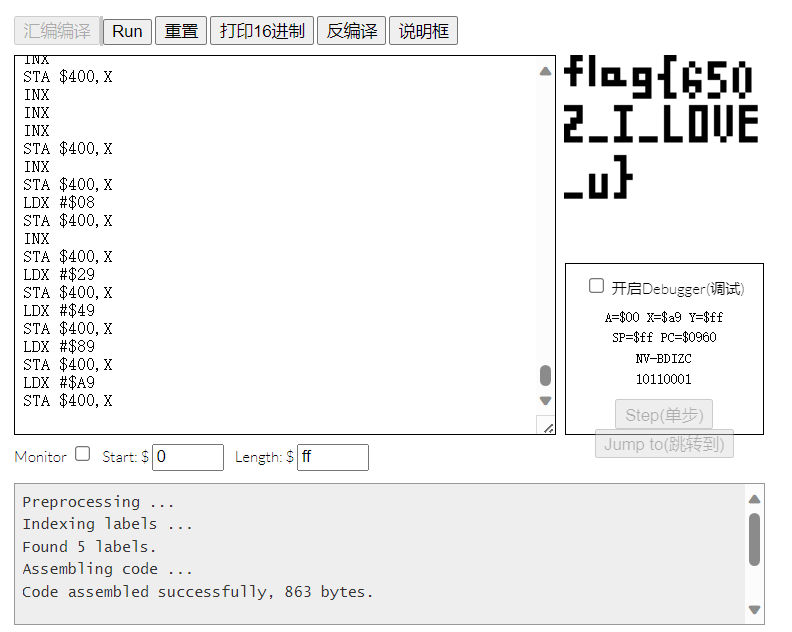
Task: Click the editor resize handle corner
Action: [548, 427]
